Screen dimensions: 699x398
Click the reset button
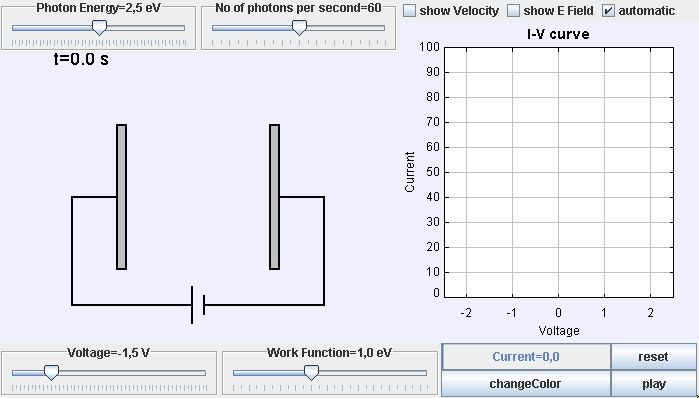coord(653,357)
